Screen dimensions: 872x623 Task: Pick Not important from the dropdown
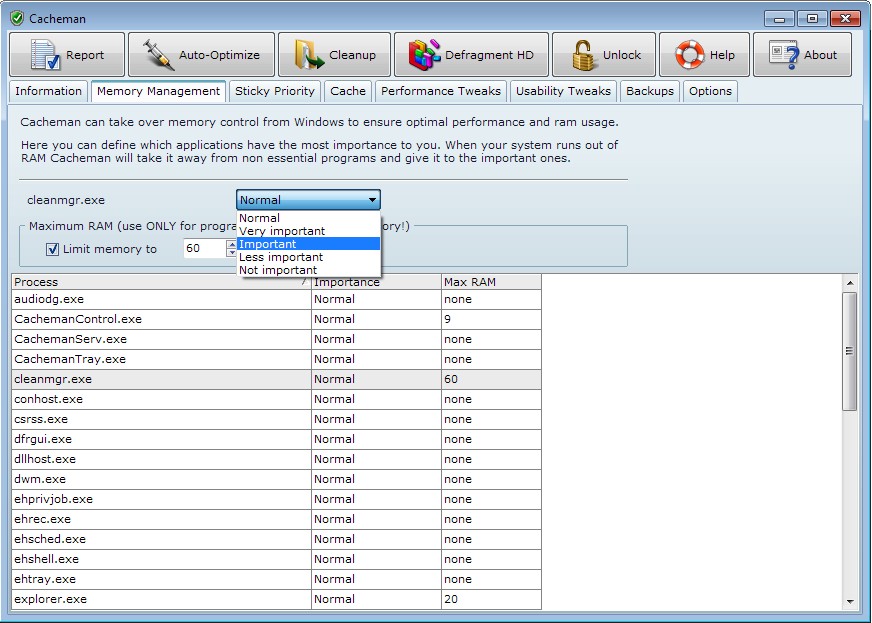point(309,270)
